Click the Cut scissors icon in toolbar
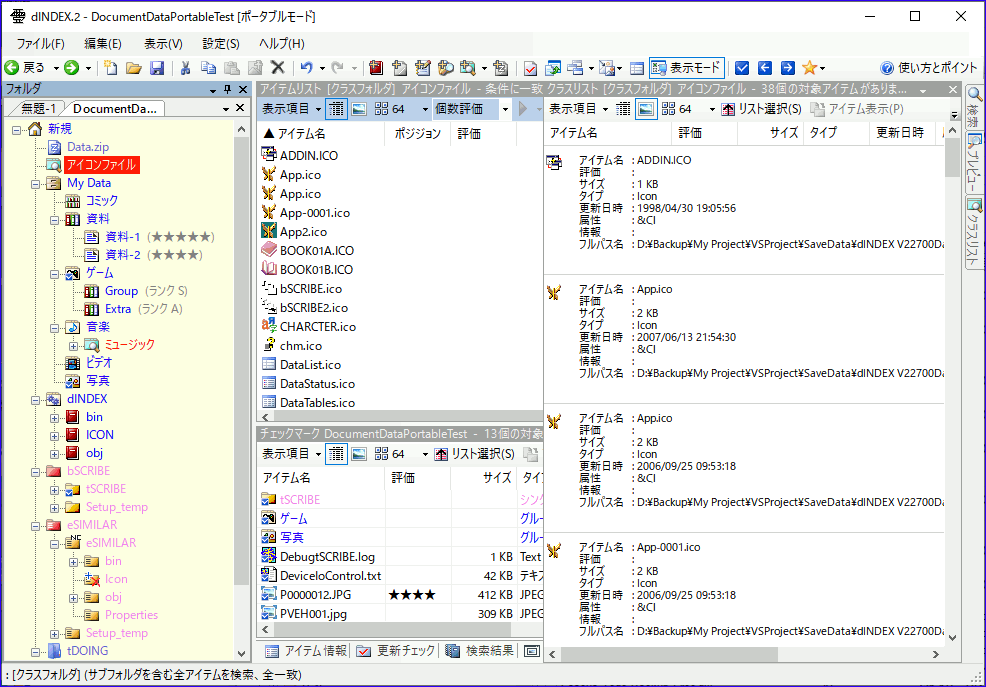This screenshot has width=986, height=687. click(x=184, y=68)
